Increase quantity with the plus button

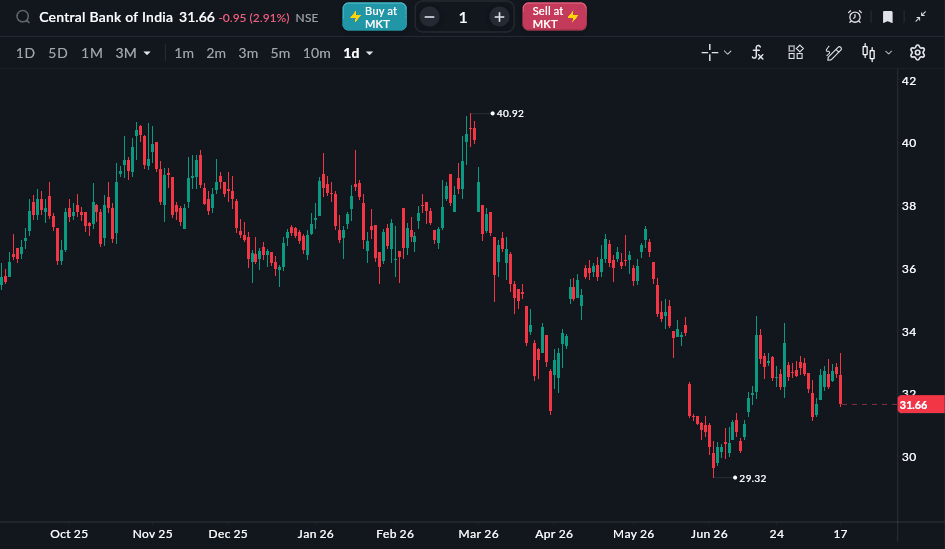tap(499, 17)
